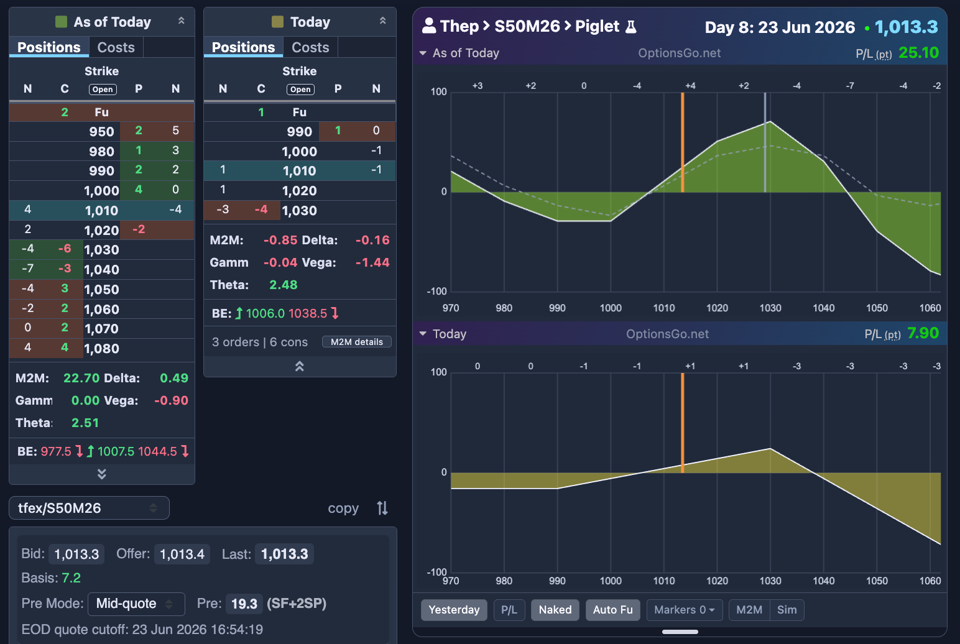Viewport: 960px width, 644px height.
Task: Click S50M26 in the breadcrumb
Action: click(x=527, y=26)
